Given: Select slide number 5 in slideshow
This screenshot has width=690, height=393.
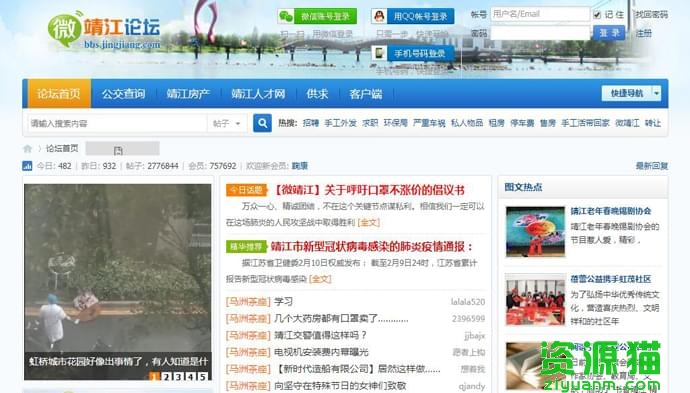Looking at the screenshot, I should [202, 376].
